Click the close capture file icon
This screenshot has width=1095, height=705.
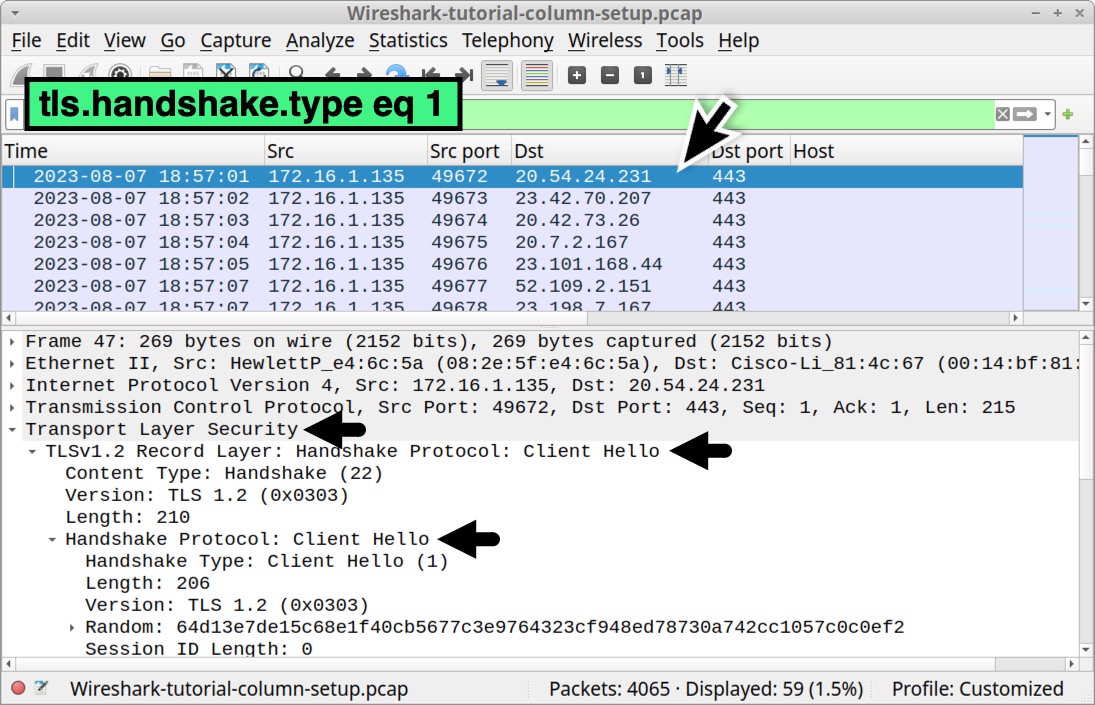tap(226, 72)
